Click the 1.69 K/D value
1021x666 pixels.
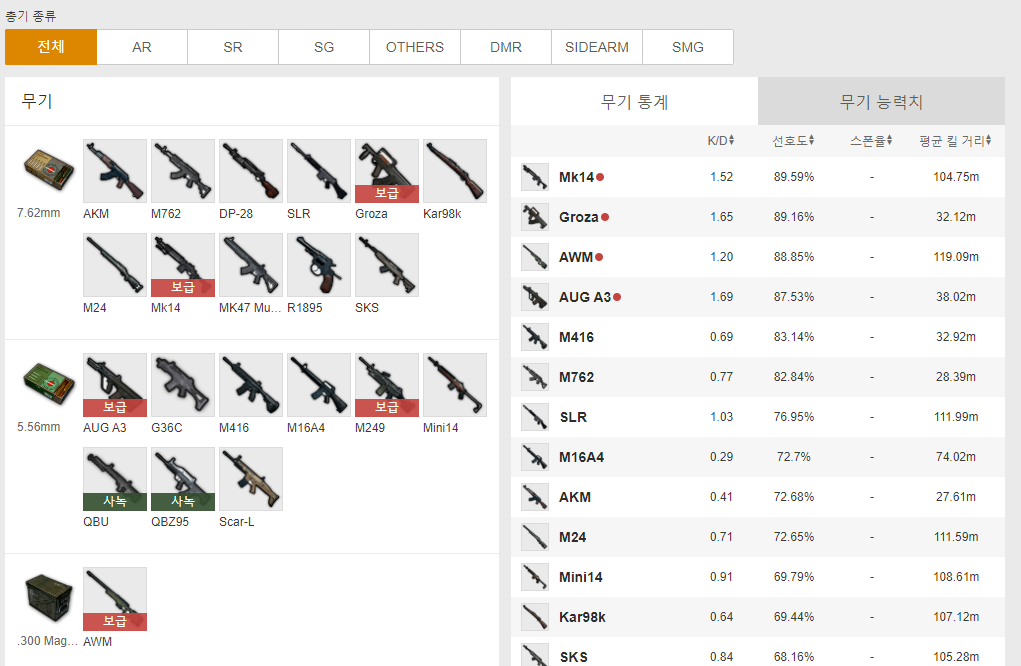(721, 297)
